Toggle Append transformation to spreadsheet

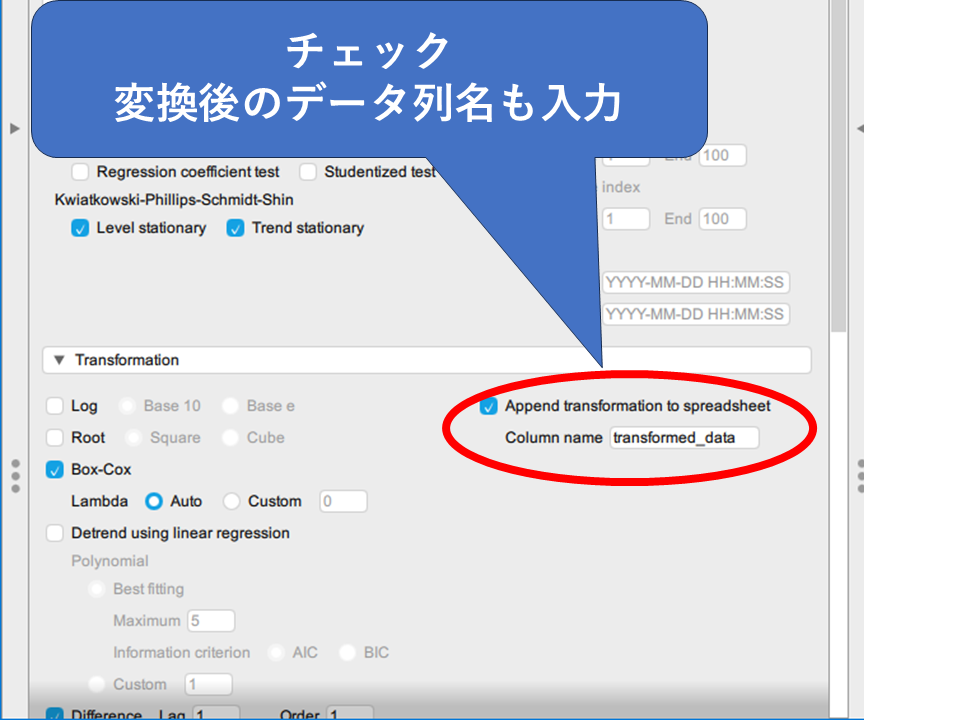pyautogui.click(x=489, y=407)
